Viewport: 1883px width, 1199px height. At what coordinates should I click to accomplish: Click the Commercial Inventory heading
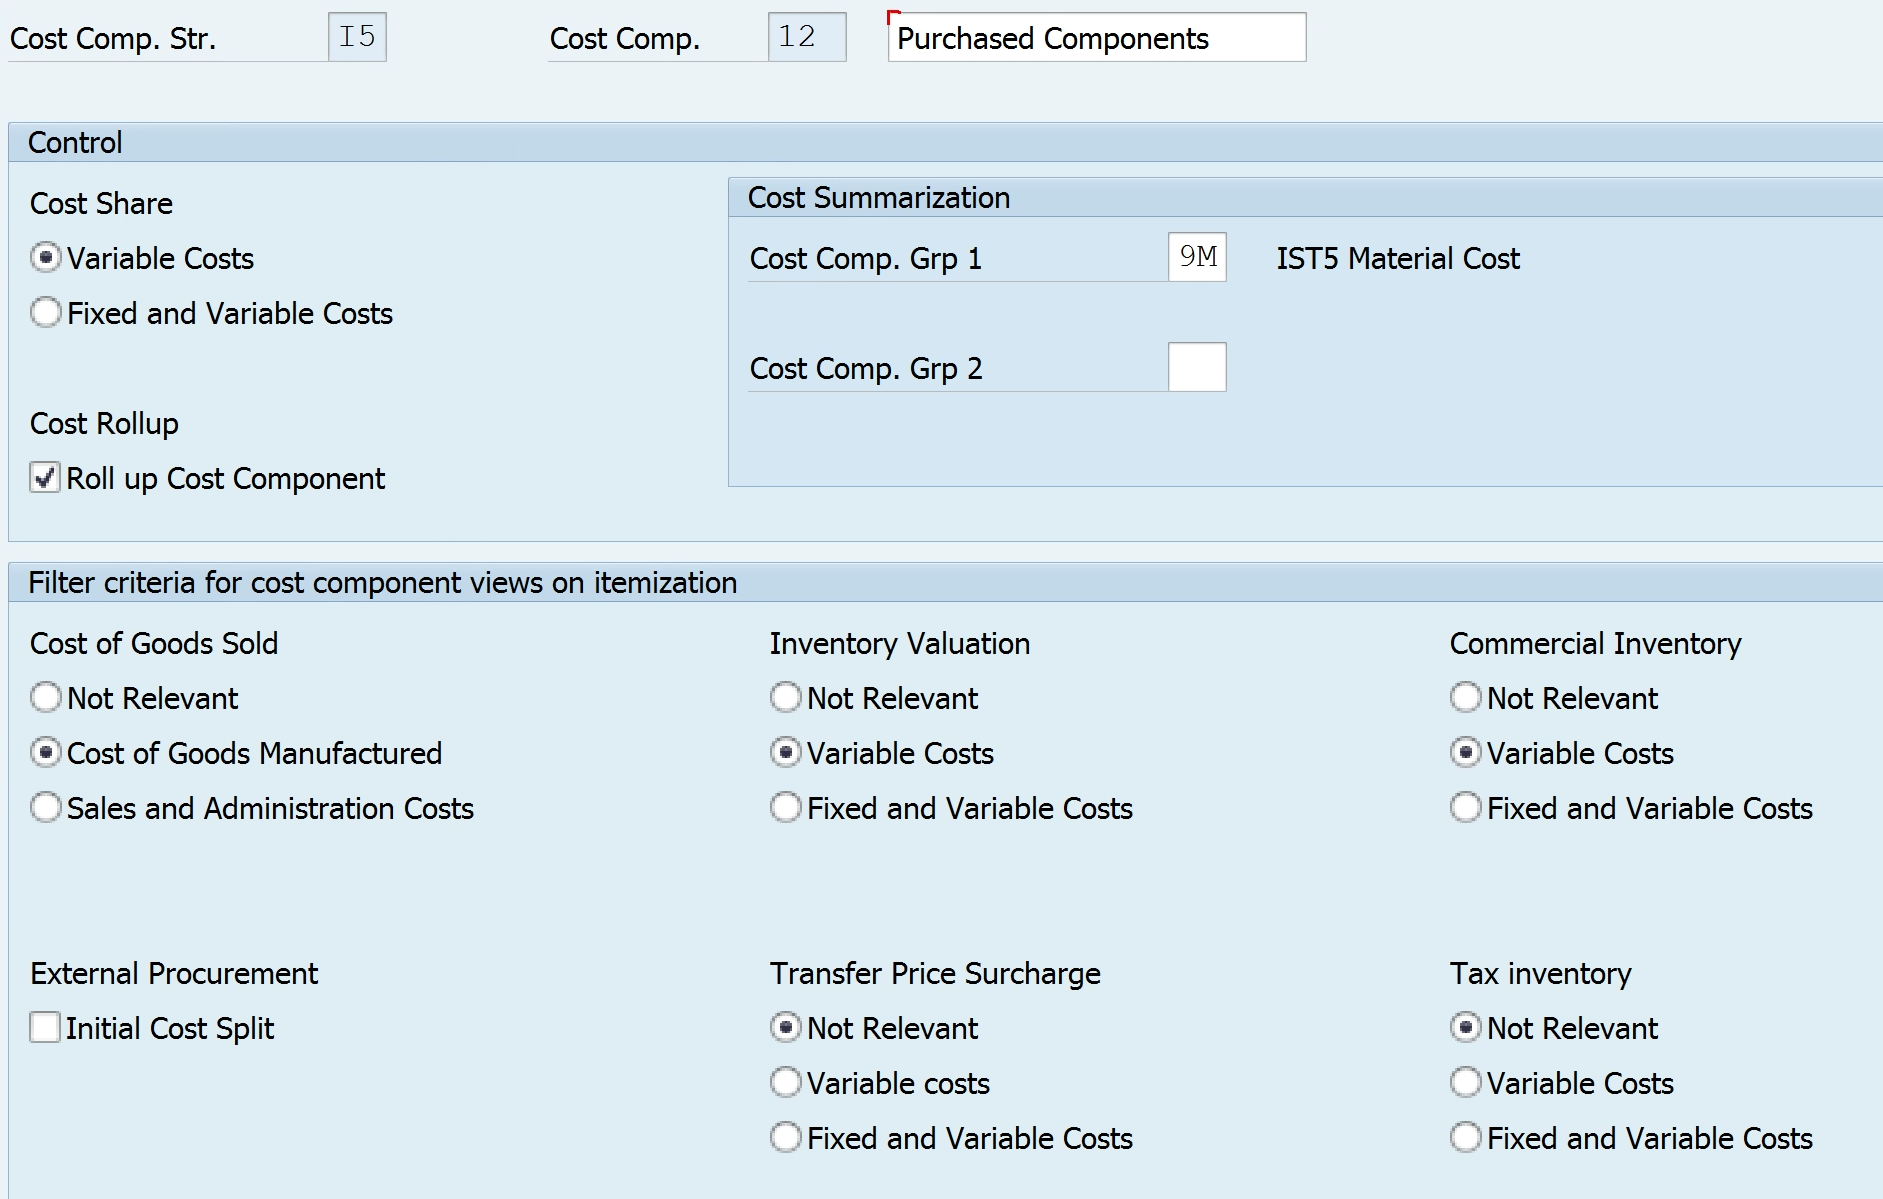[x=1595, y=644]
